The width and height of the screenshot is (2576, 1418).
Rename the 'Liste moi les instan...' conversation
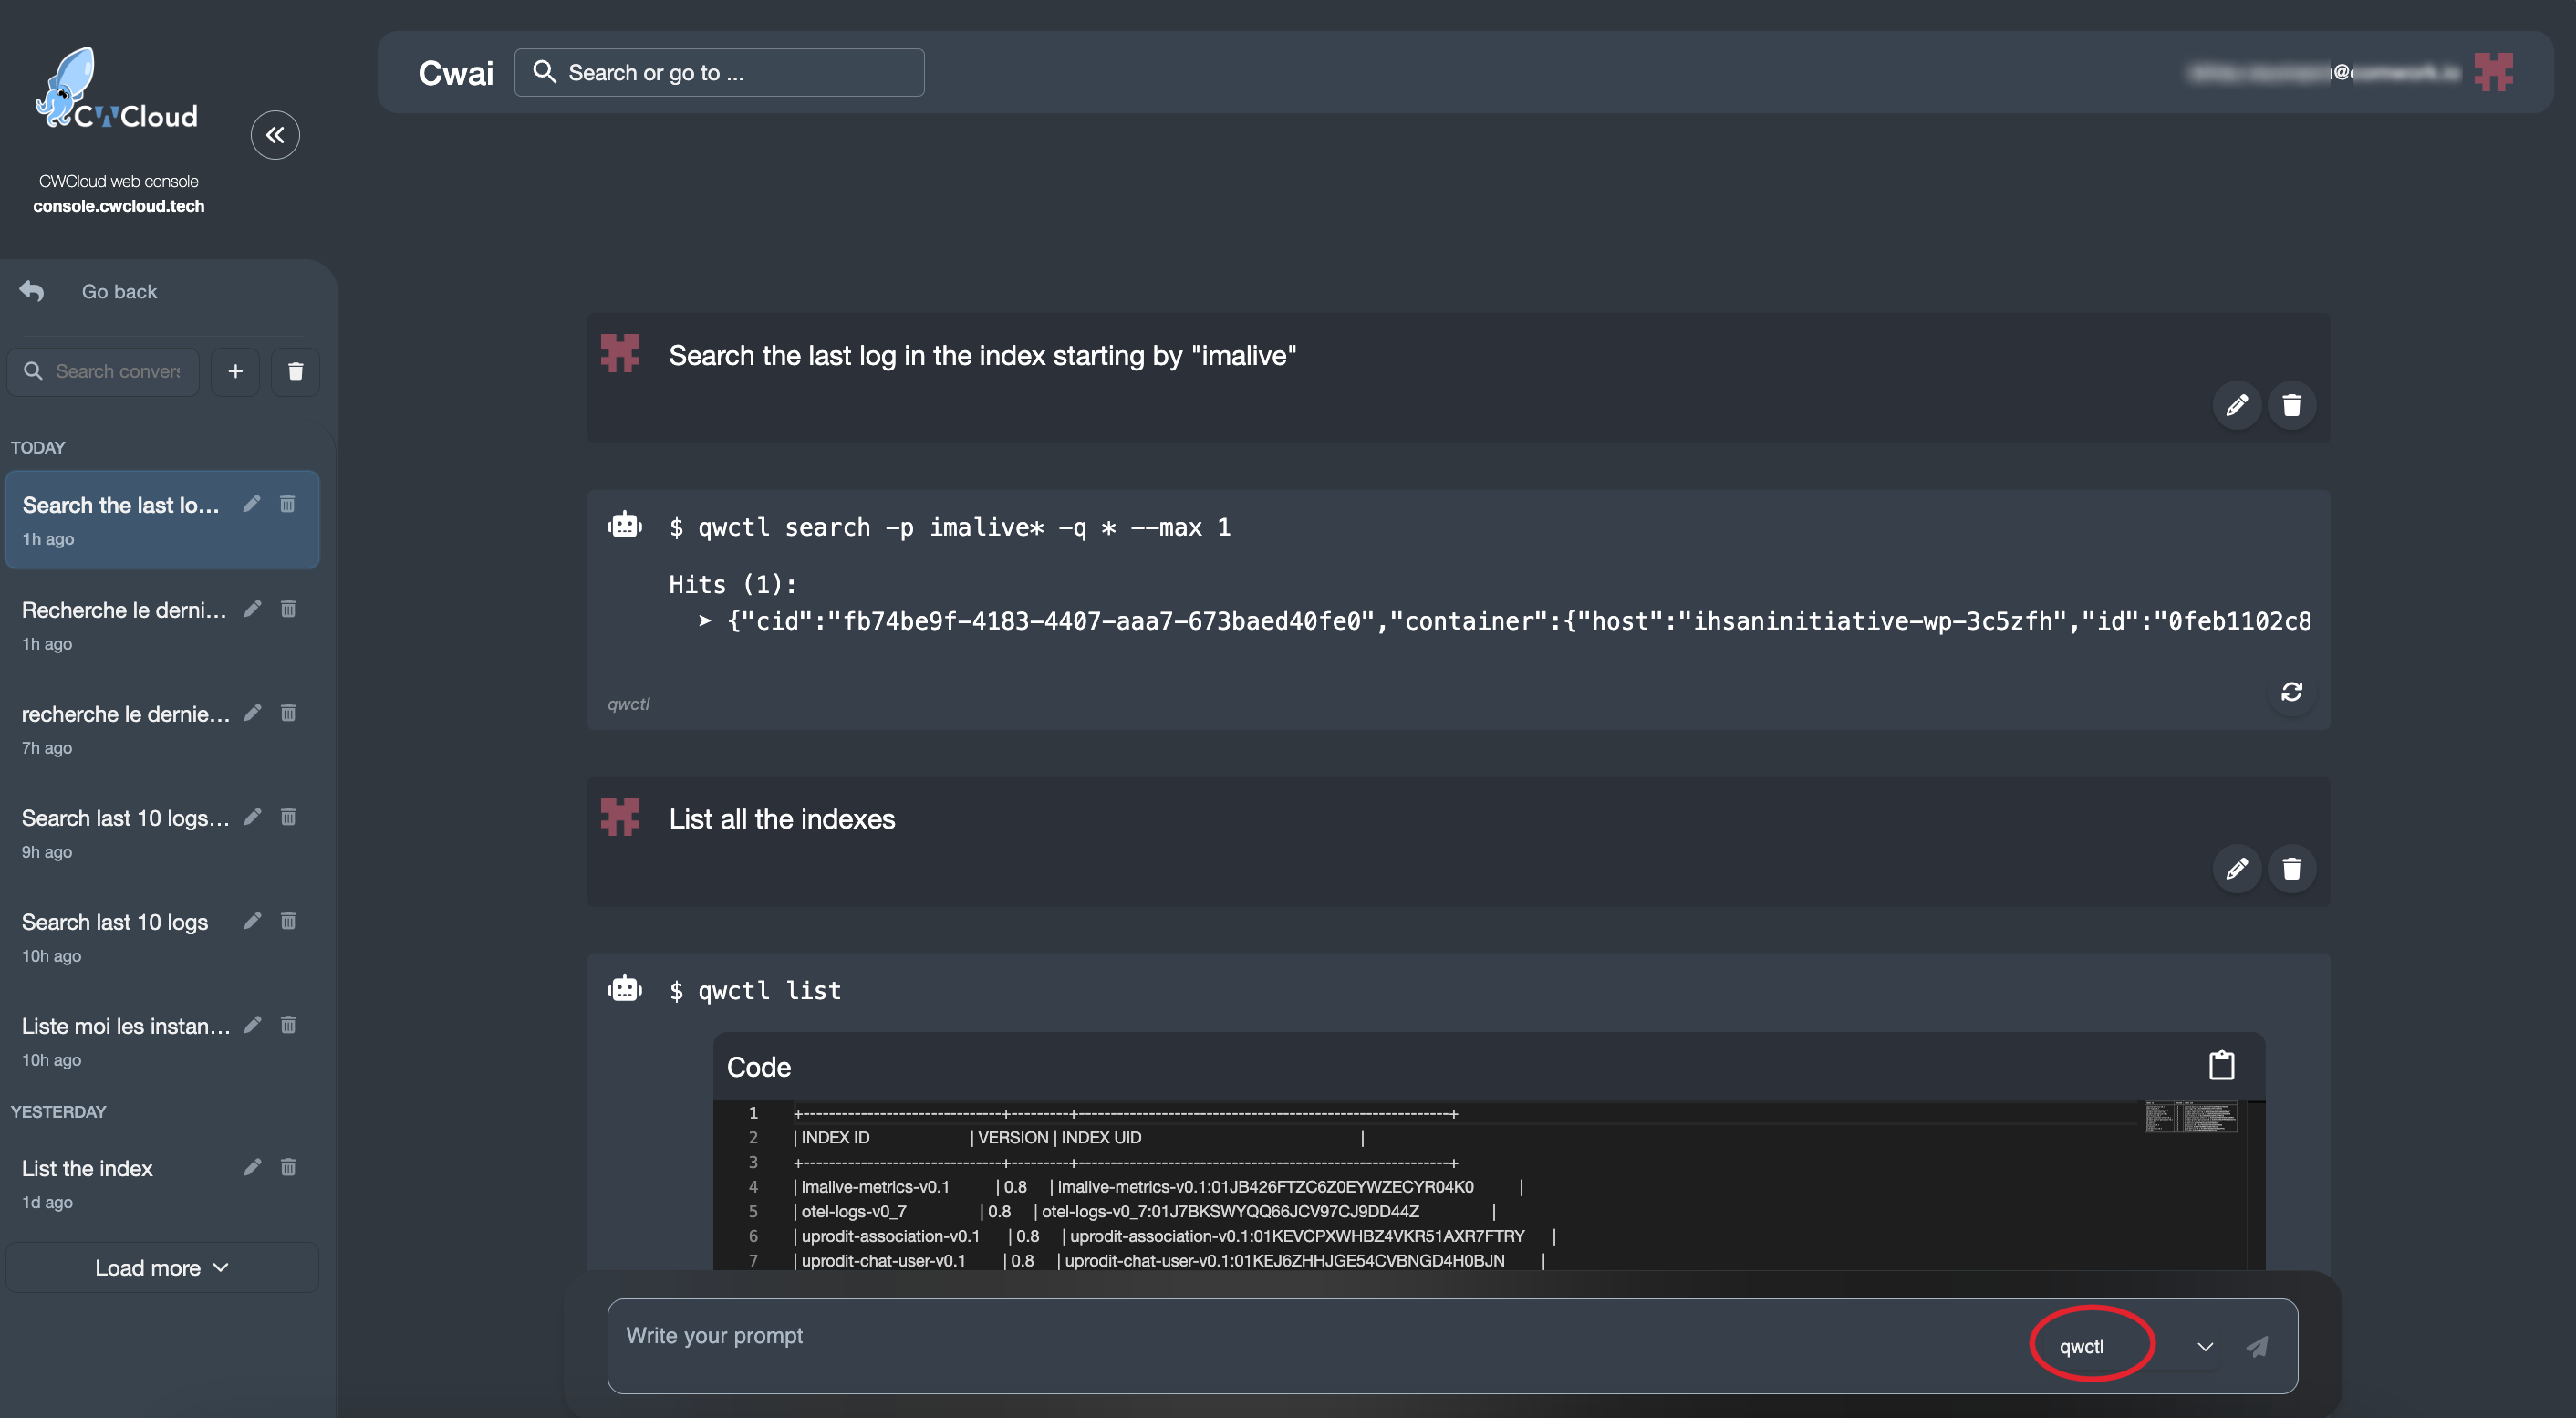(x=252, y=1024)
